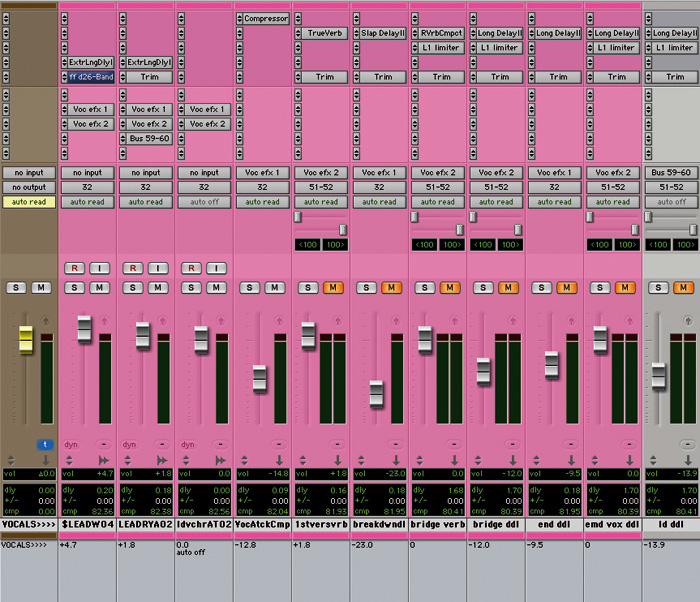Click the yellow VOCALS volume fader
The width and height of the screenshot is (700, 602).
[27, 340]
